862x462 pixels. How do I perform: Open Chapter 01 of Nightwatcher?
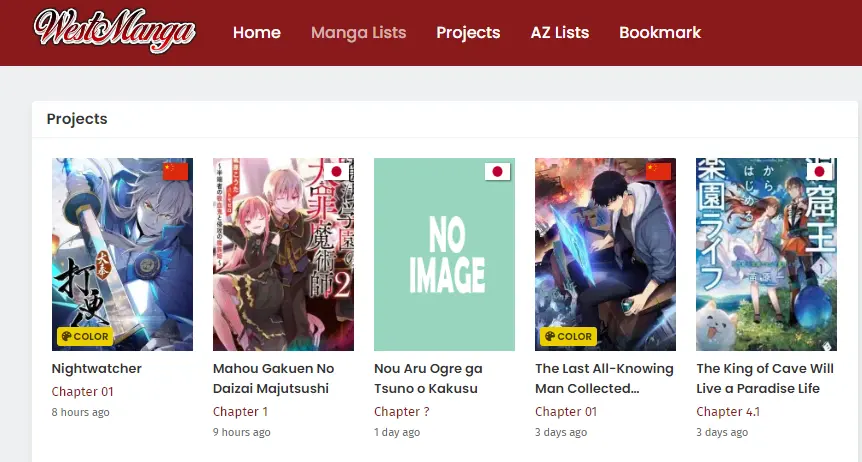[x=82, y=392]
